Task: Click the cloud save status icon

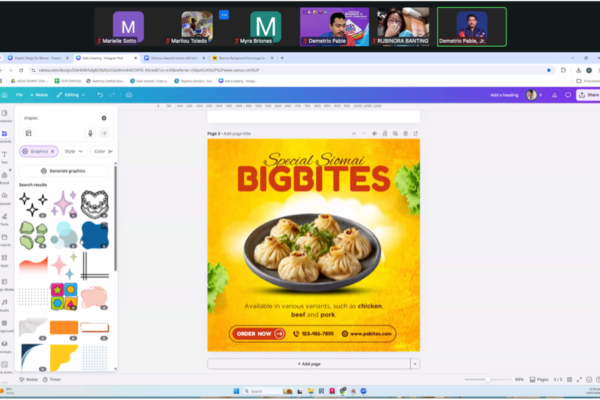Action: (129, 94)
